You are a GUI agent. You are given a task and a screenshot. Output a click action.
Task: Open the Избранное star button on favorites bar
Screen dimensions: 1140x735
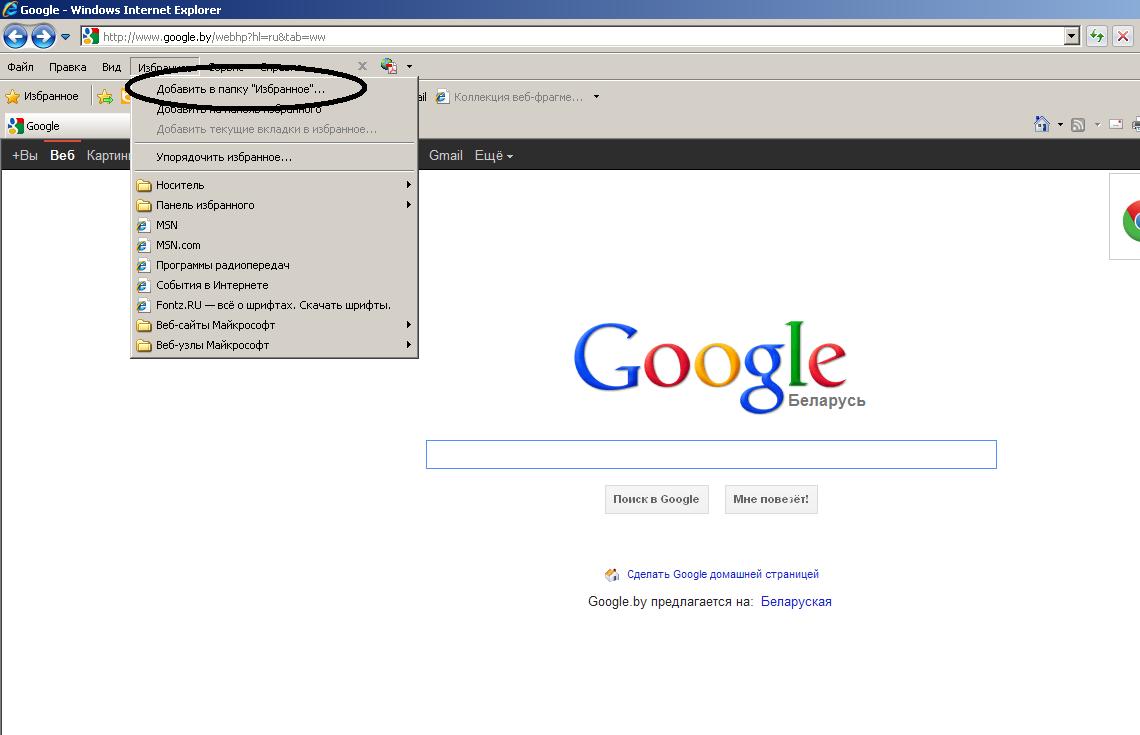[42, 96]
